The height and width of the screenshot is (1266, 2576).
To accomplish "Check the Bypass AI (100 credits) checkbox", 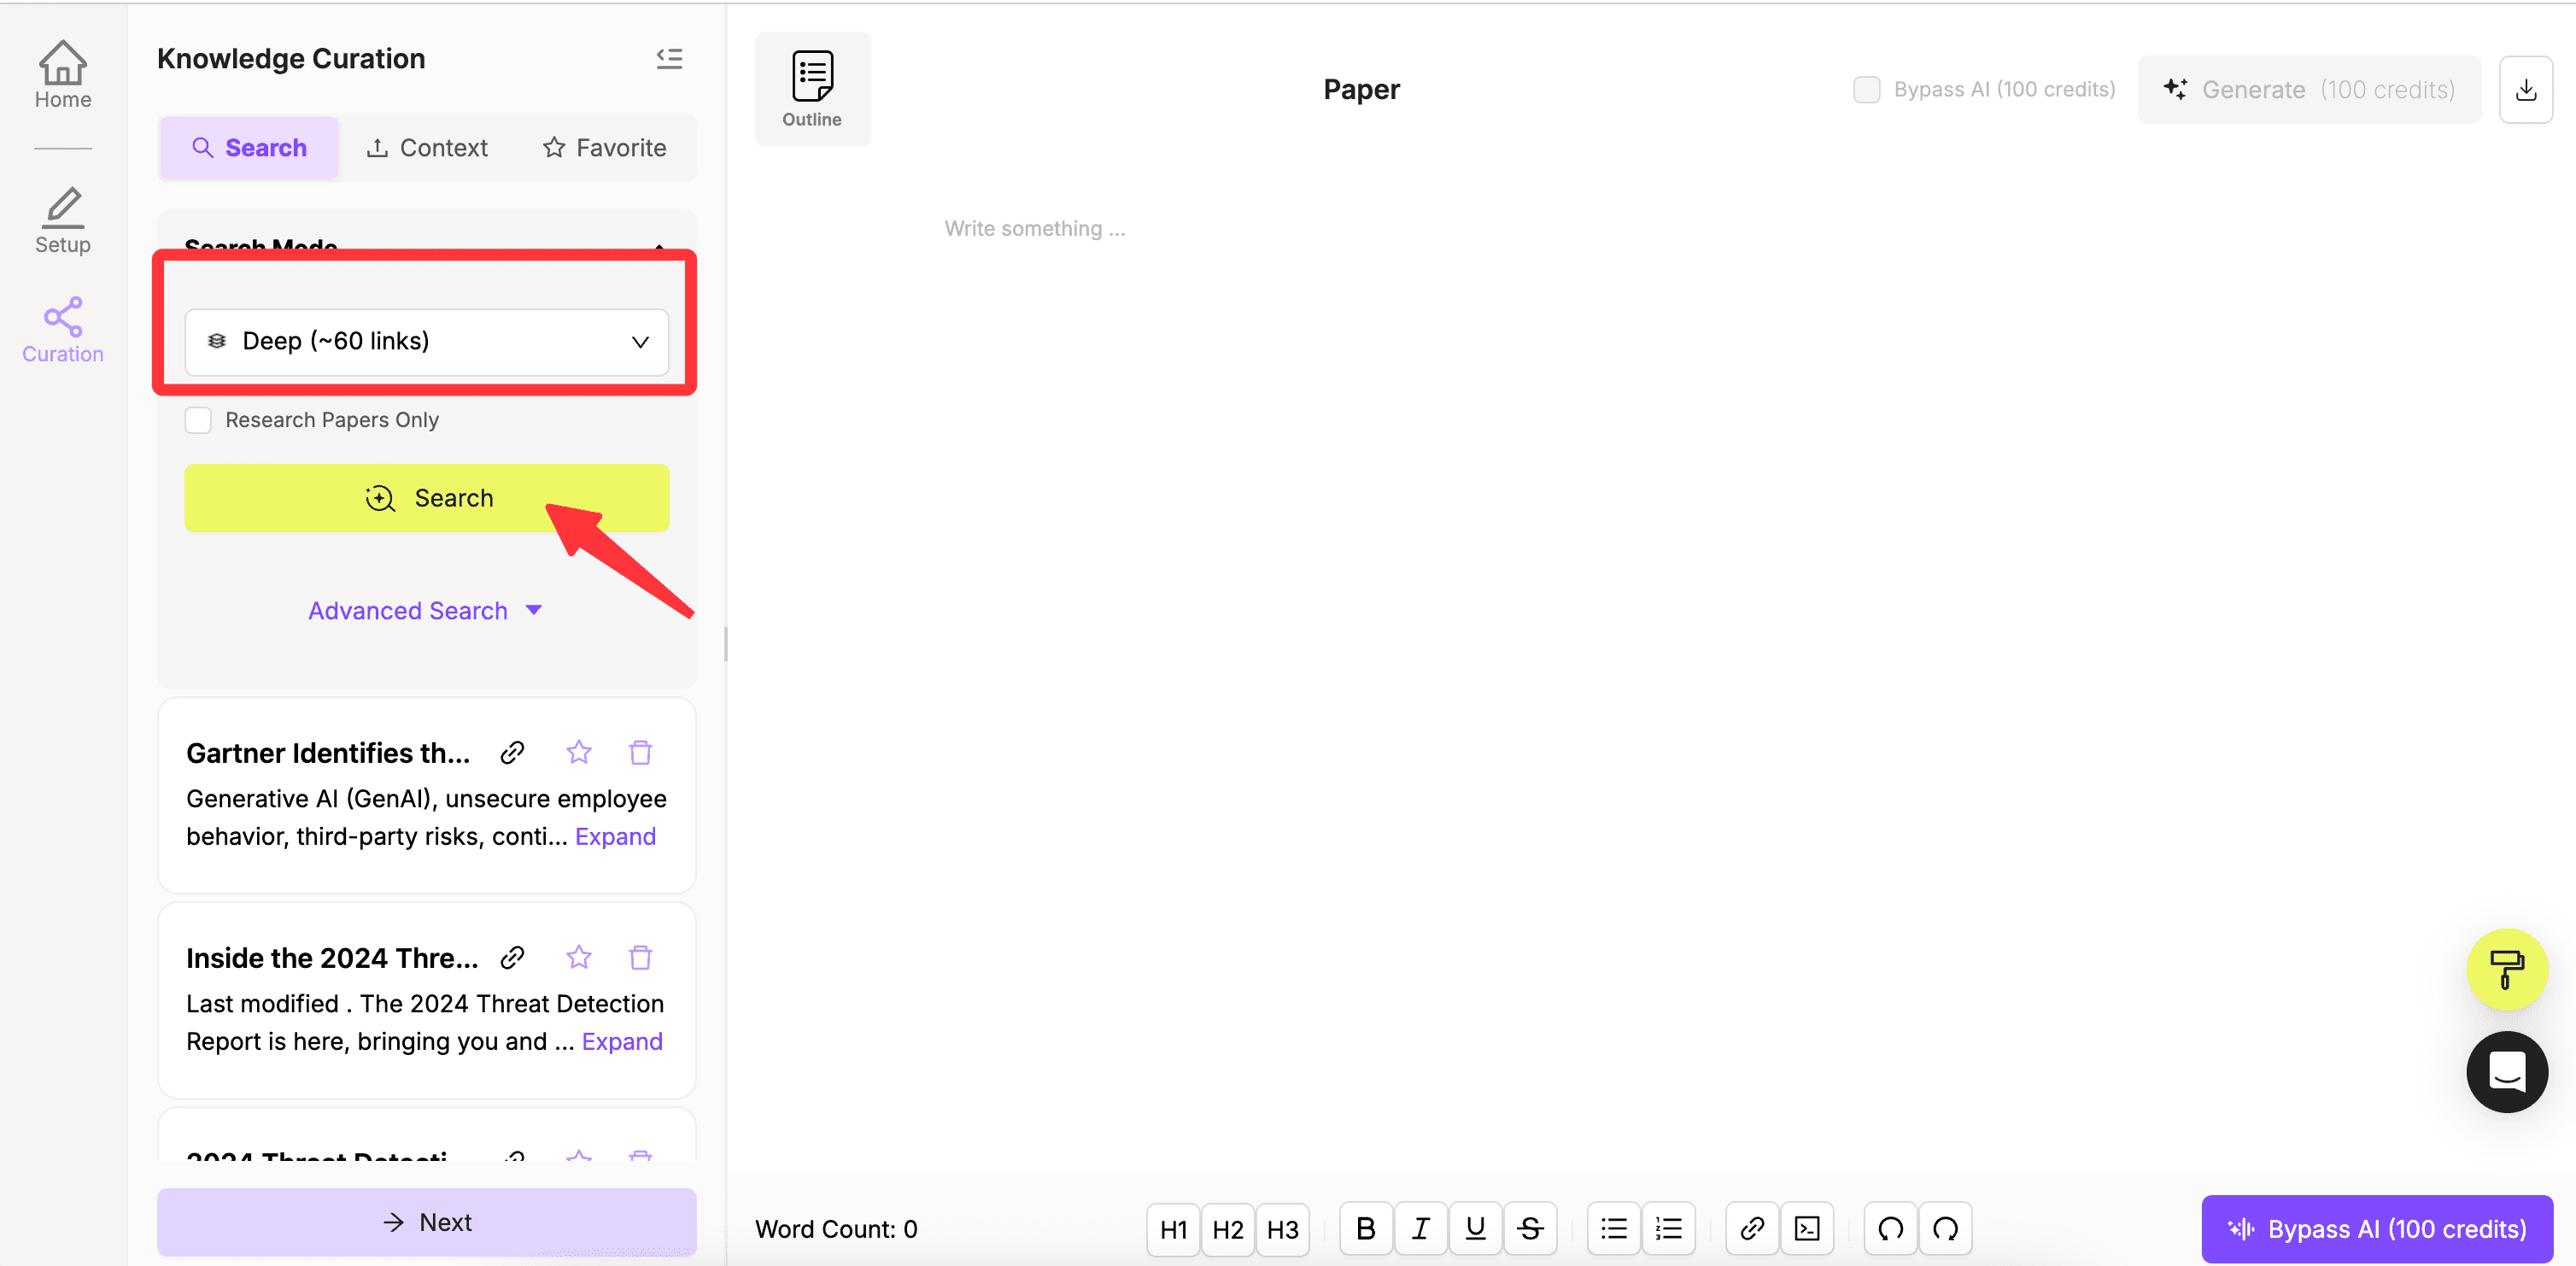I will tap(1865, 90).
